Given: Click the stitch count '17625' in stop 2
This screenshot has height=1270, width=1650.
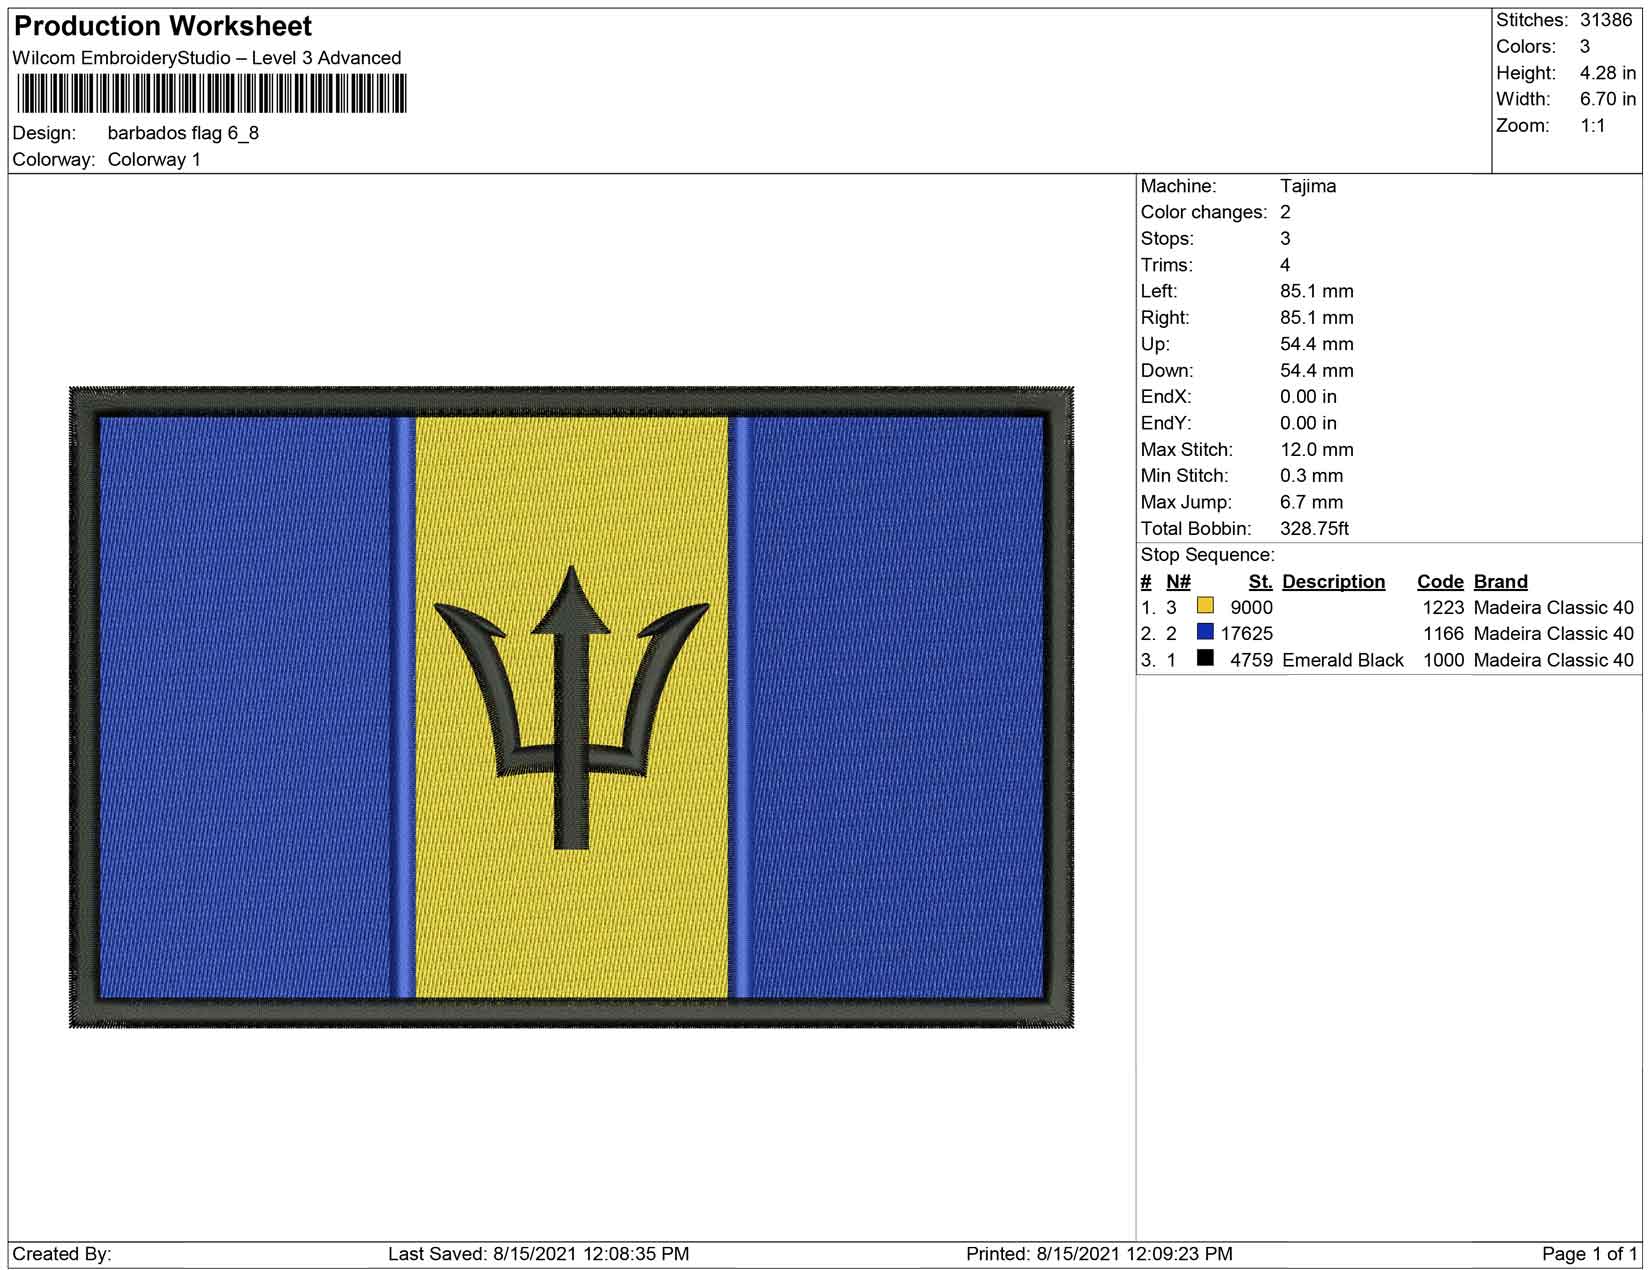Looking at the screenshot, I should [x=1247, y=634].
